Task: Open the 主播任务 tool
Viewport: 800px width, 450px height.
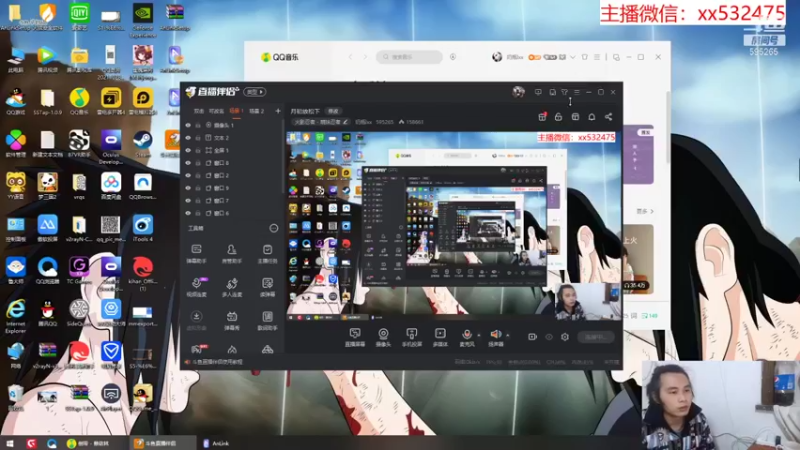Action: pos(267,254)
